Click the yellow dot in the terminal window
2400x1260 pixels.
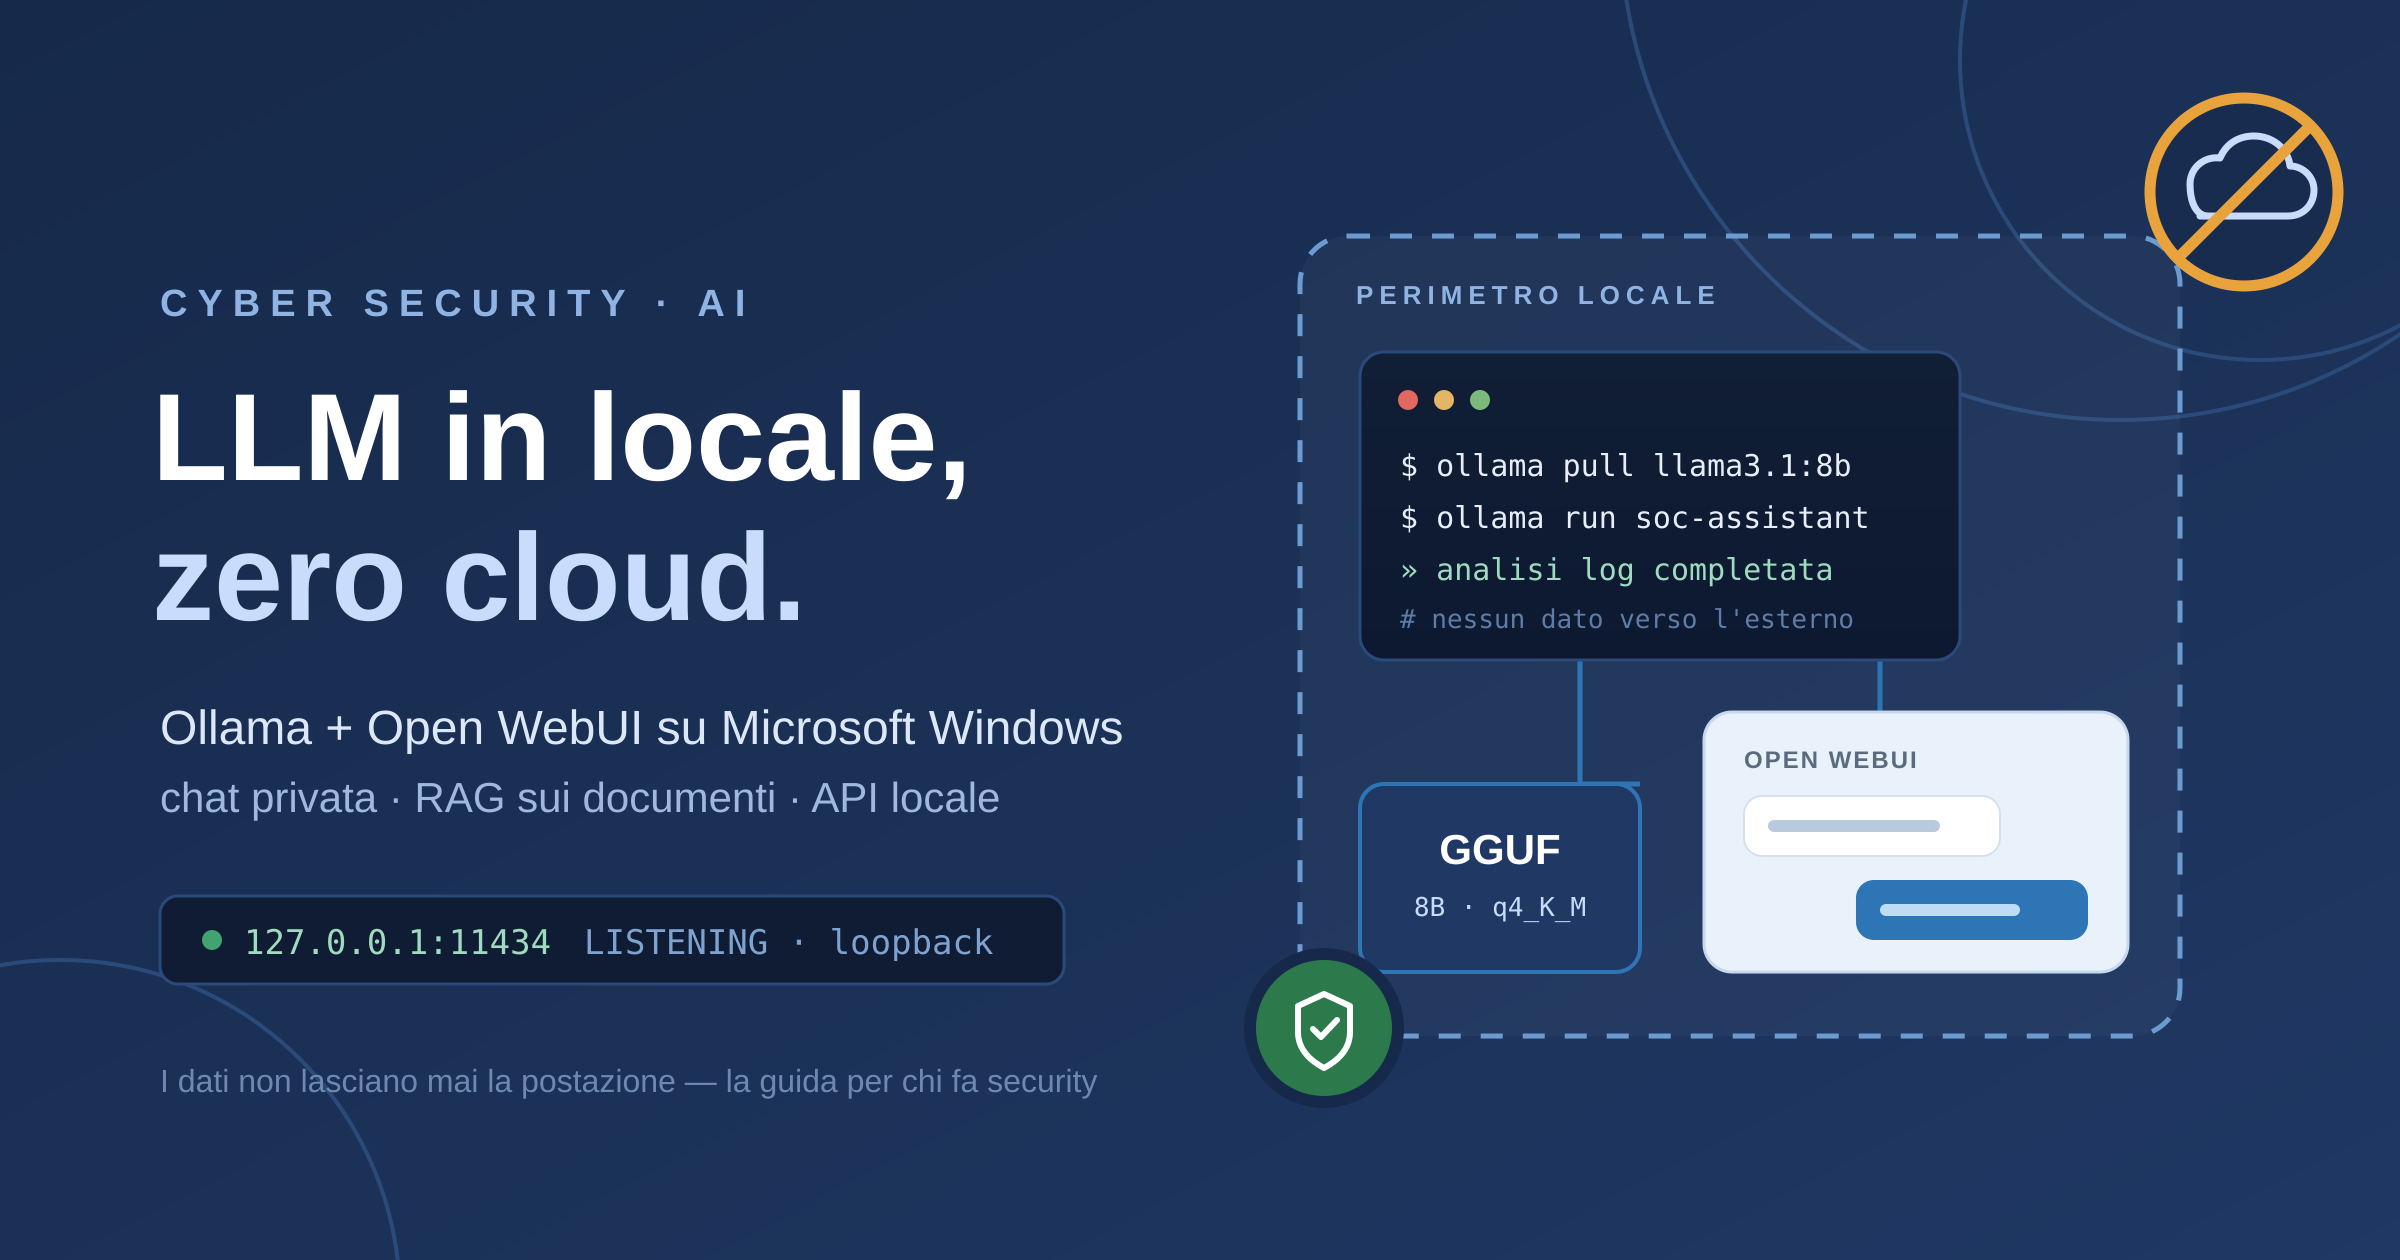click(x=1444, y=400)
